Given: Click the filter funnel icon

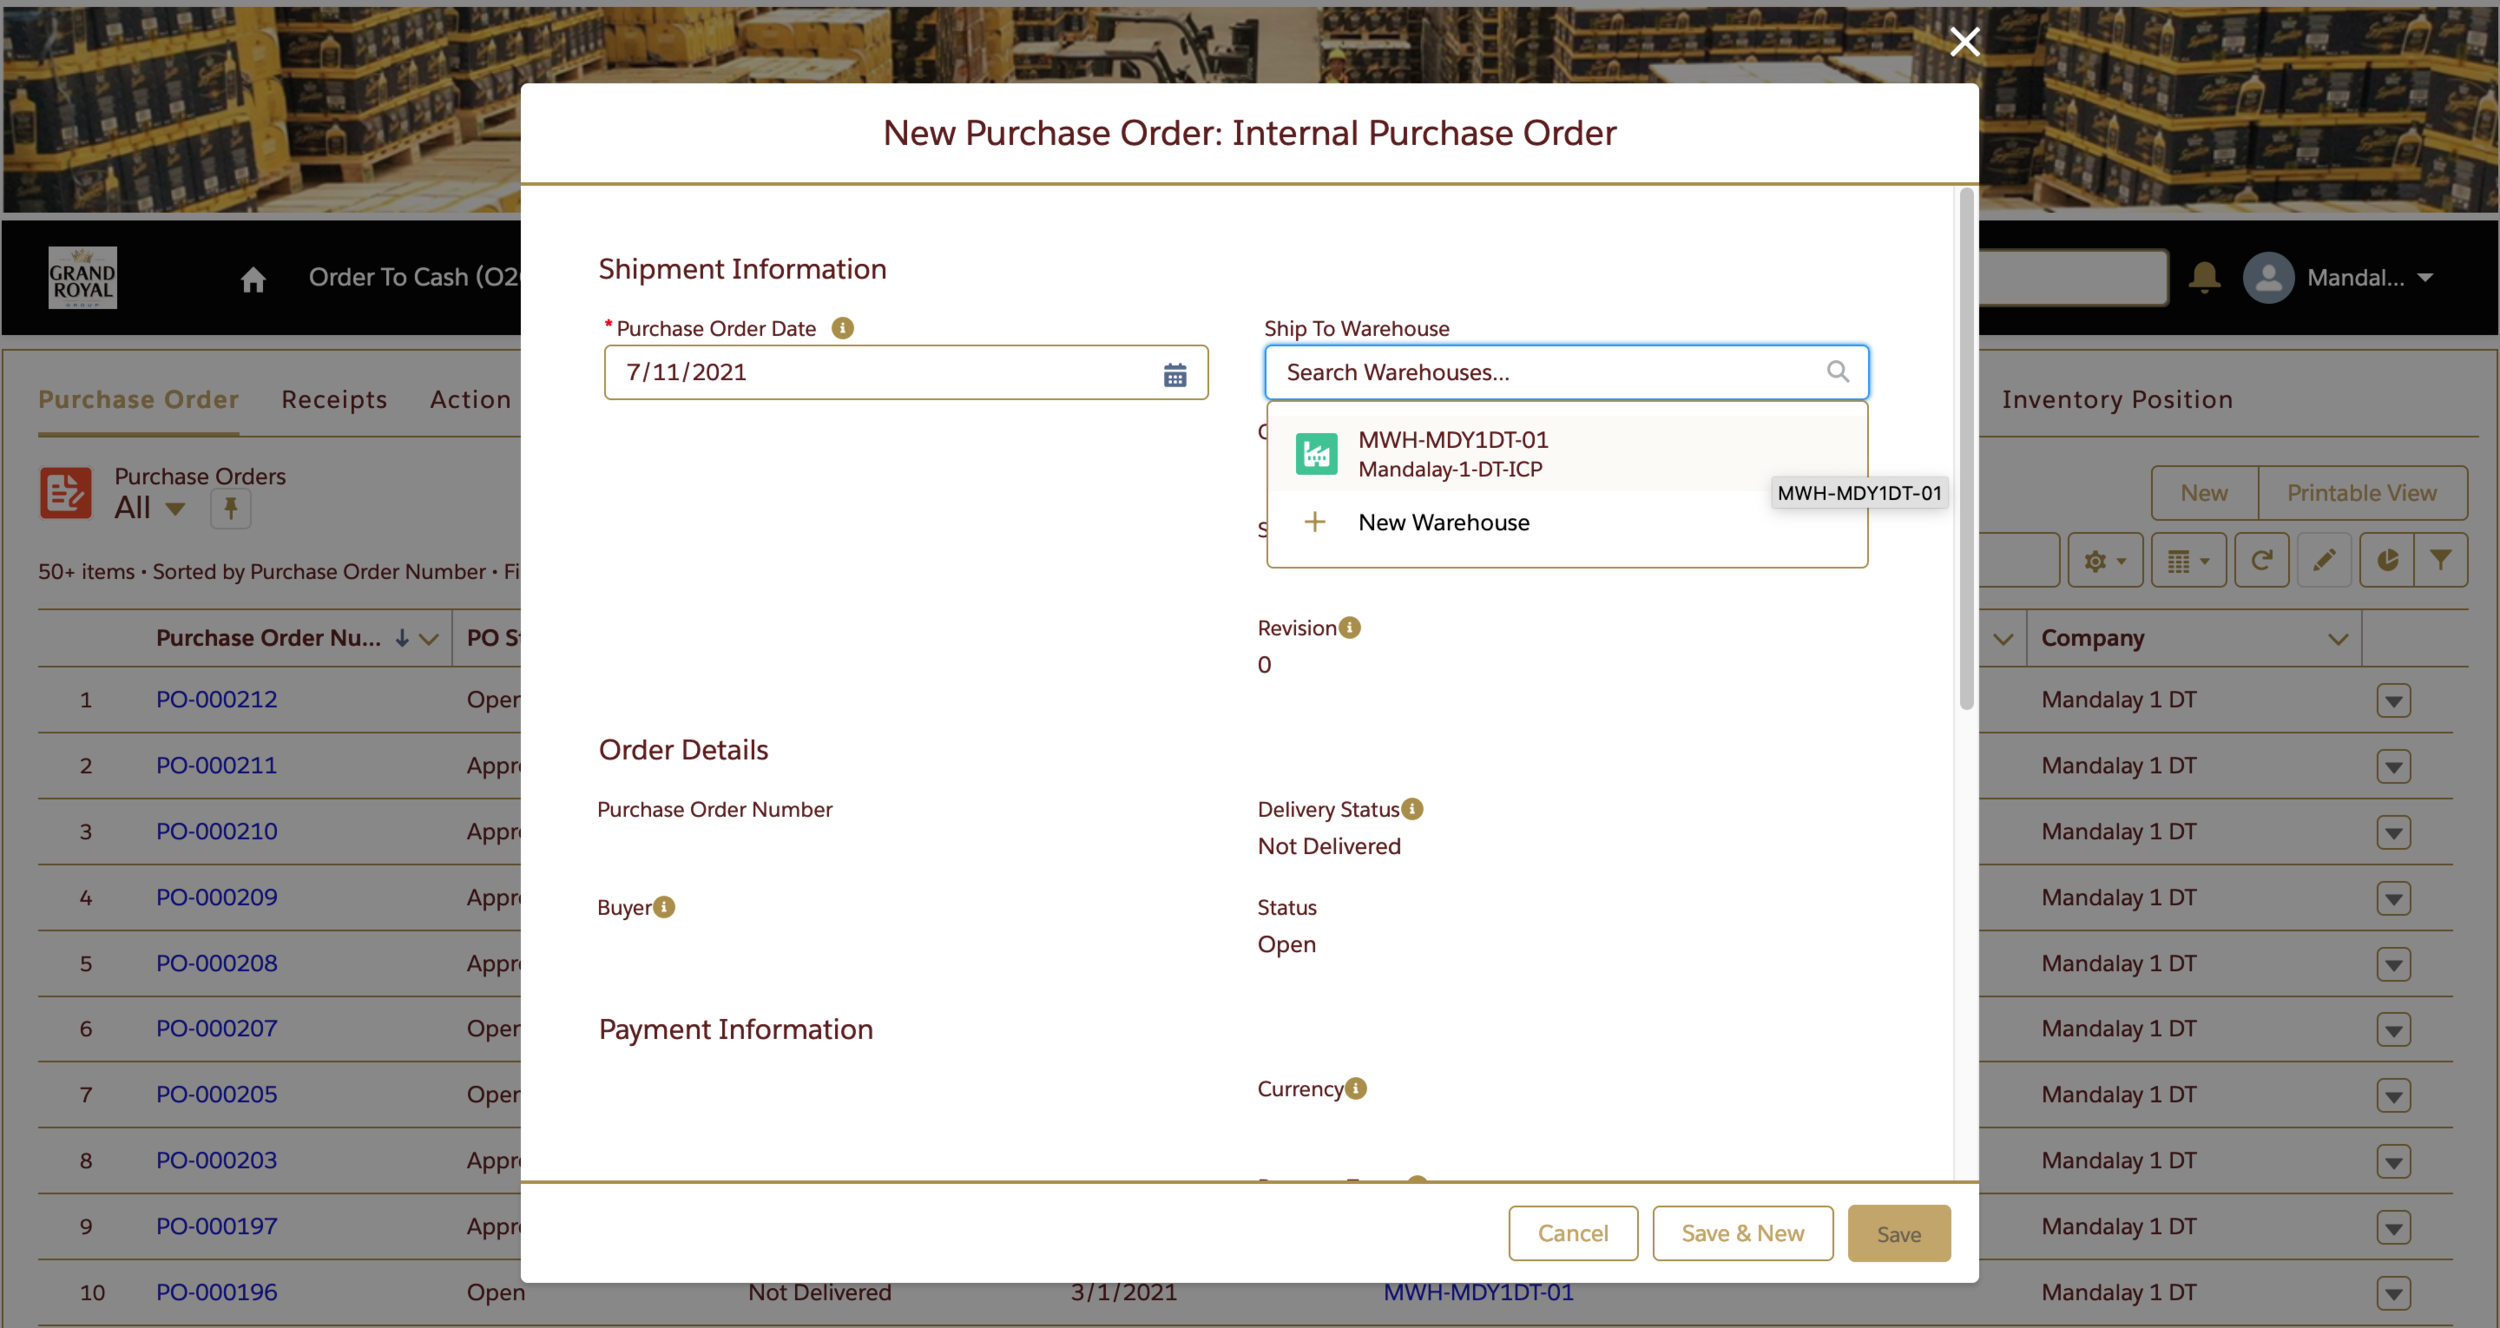Looking at the screenshot, I should tap(2440, 561).
